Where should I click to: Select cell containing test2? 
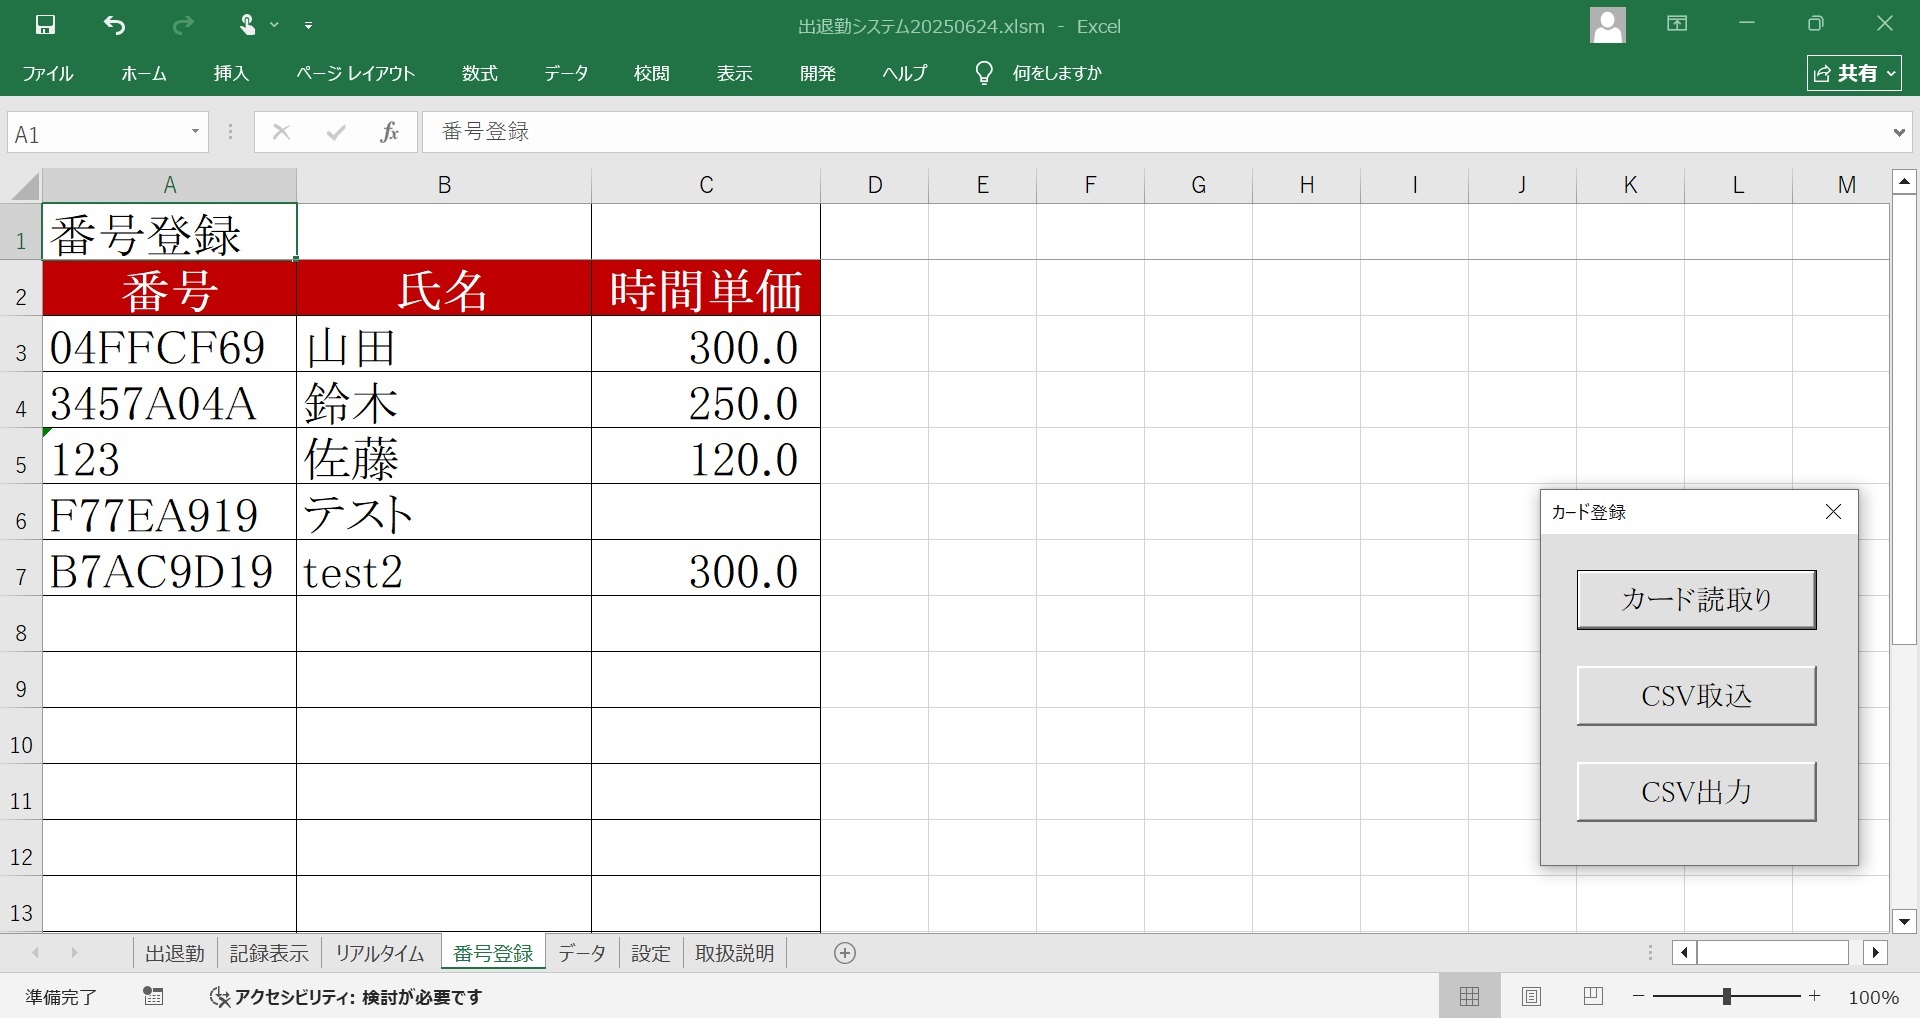point(444,570)
